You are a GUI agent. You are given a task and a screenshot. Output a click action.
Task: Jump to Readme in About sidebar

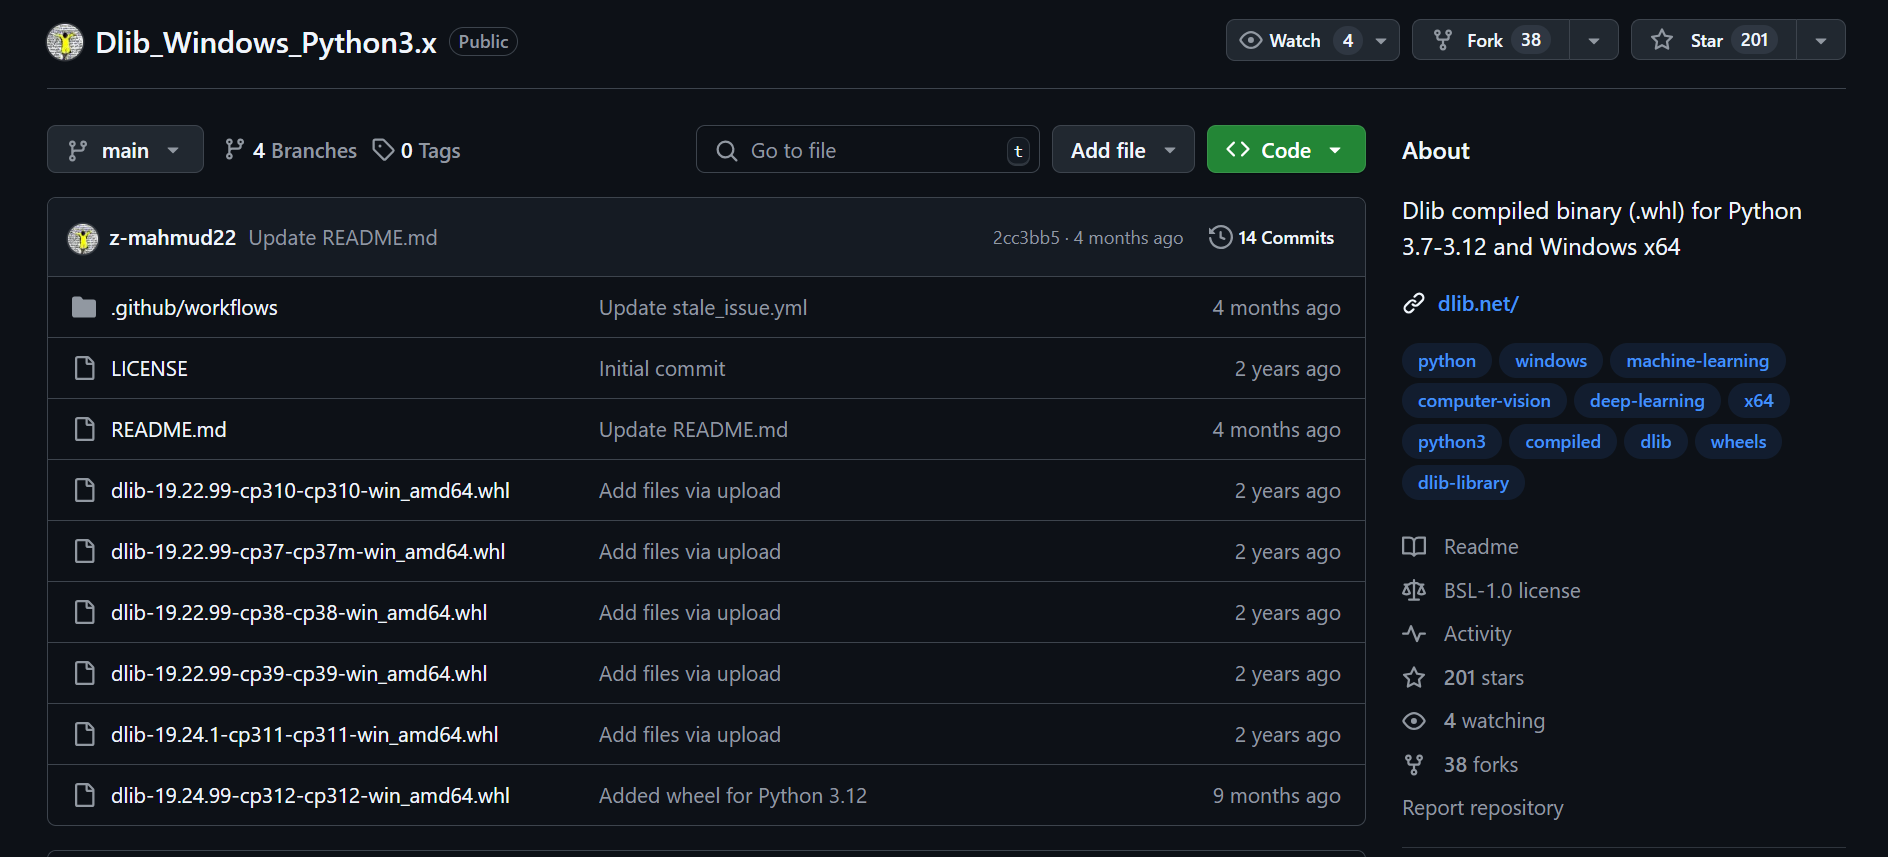pyautogui.click(x=1481, y=547)
